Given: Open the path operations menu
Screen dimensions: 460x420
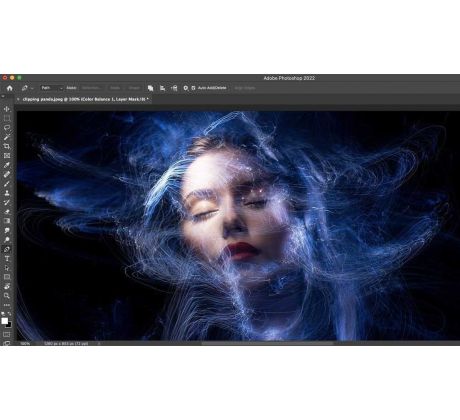Looking at the screenshot, I should [151, 88].
